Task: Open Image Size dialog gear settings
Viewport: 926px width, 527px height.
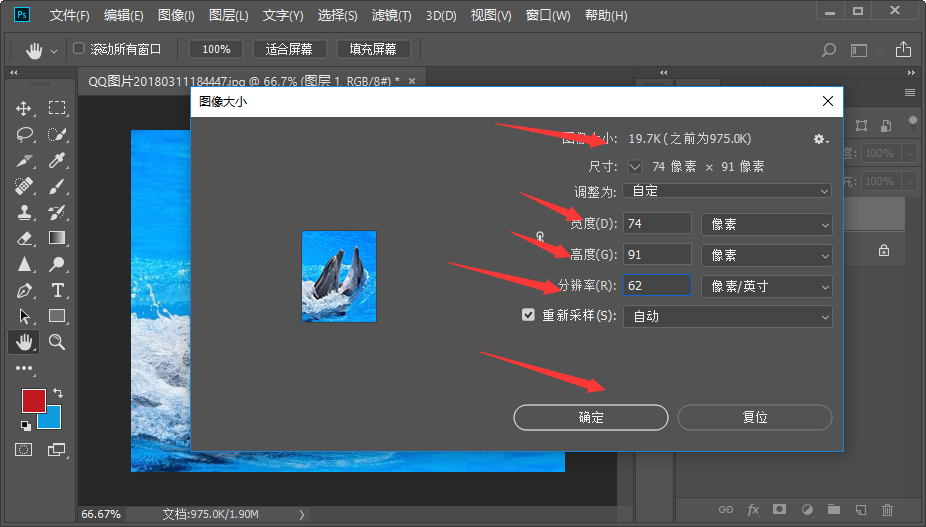Action: (x=820, y=139)
